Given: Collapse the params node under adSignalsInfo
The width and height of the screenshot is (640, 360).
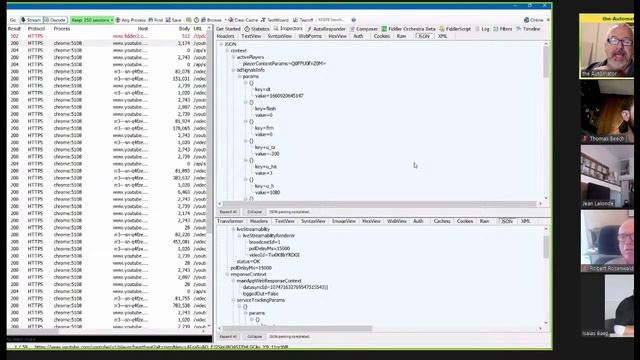Looking at the screenshot, I should coord(240,76).
